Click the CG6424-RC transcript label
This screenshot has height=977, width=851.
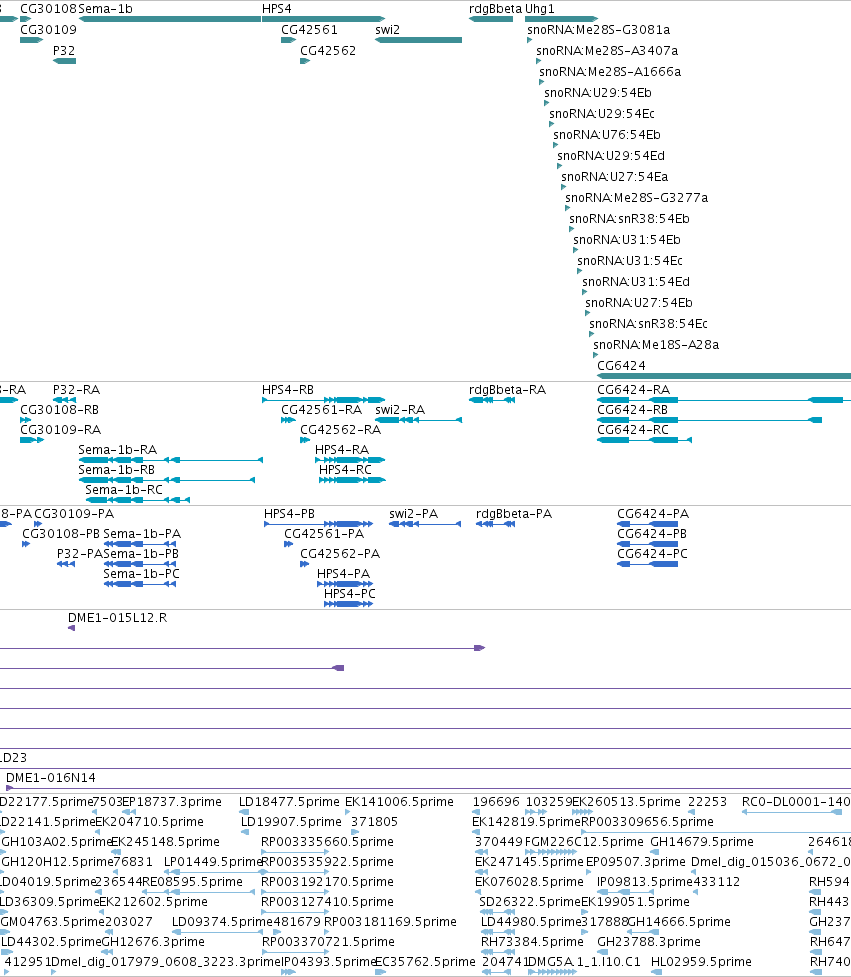(633, 430)
